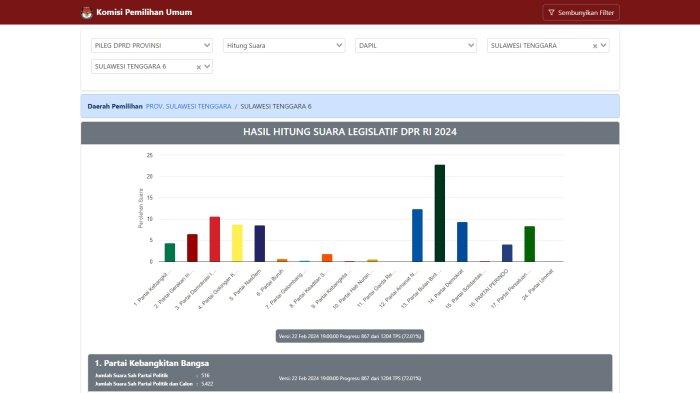Expand the SULAWESI TENGGARA province chevron
The image size is (700, 393).
coord(604,45)
